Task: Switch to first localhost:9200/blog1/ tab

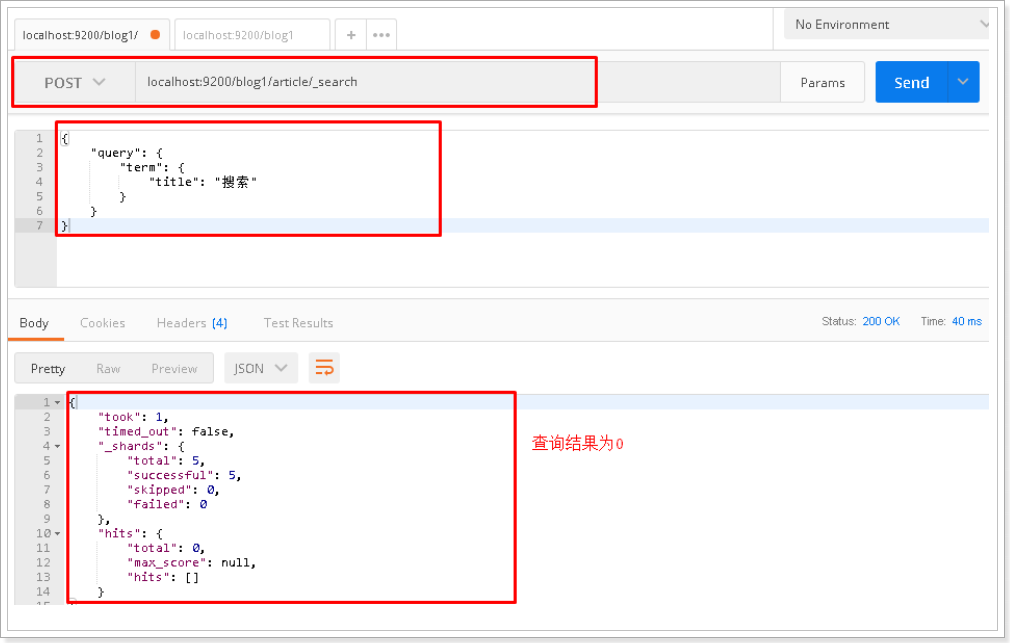Action: (91, 35)
